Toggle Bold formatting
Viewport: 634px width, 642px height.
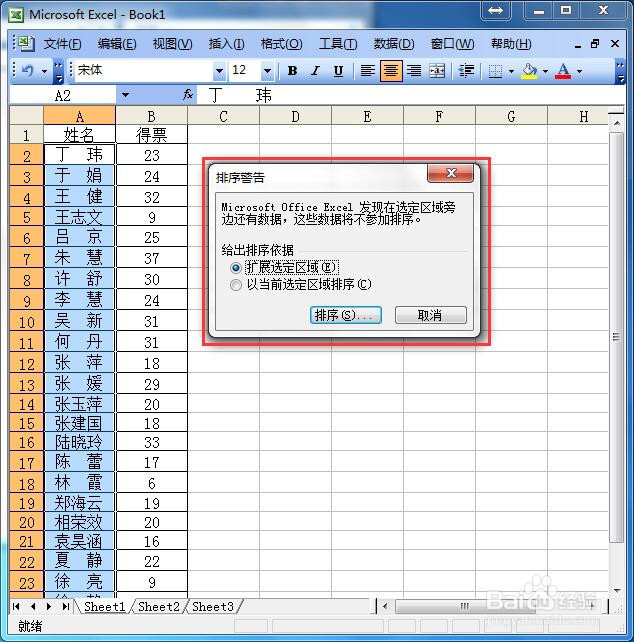pos(292,71)
